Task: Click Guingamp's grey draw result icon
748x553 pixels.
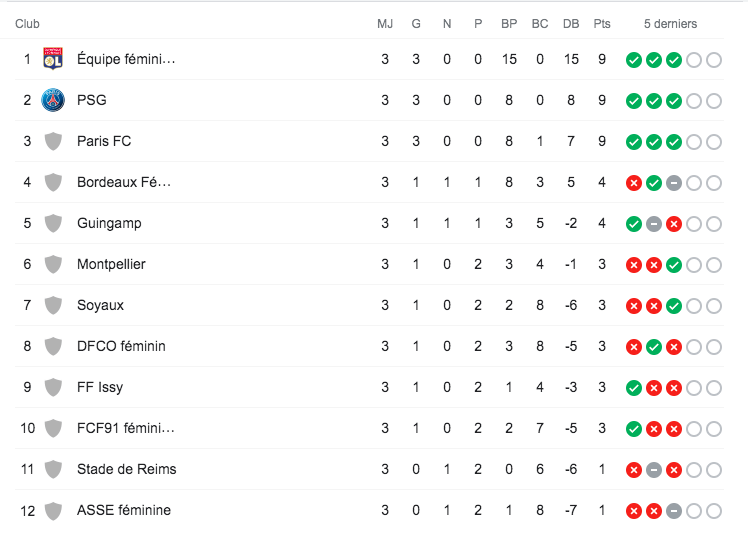Action: 653,224
